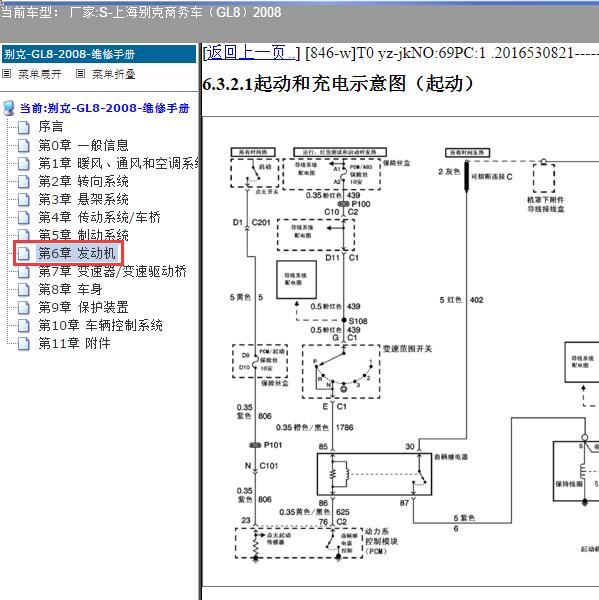Image resolution: width=599 pixels, height=600 pixels.
Task: Click the 5 红色 402 wire label
Action: click(461, 300)
